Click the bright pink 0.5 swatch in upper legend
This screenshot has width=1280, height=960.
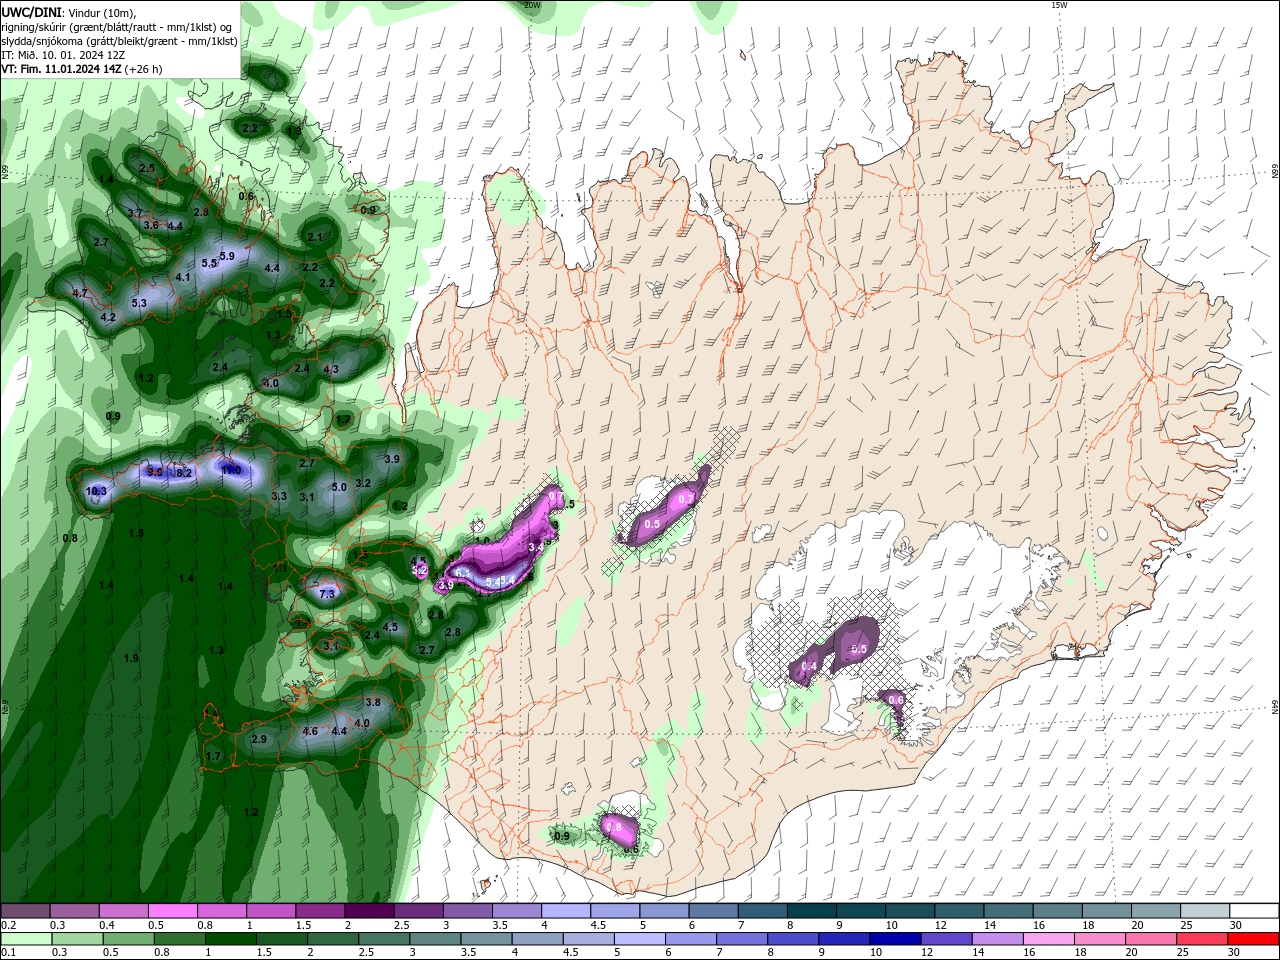[x=172, y=911]
